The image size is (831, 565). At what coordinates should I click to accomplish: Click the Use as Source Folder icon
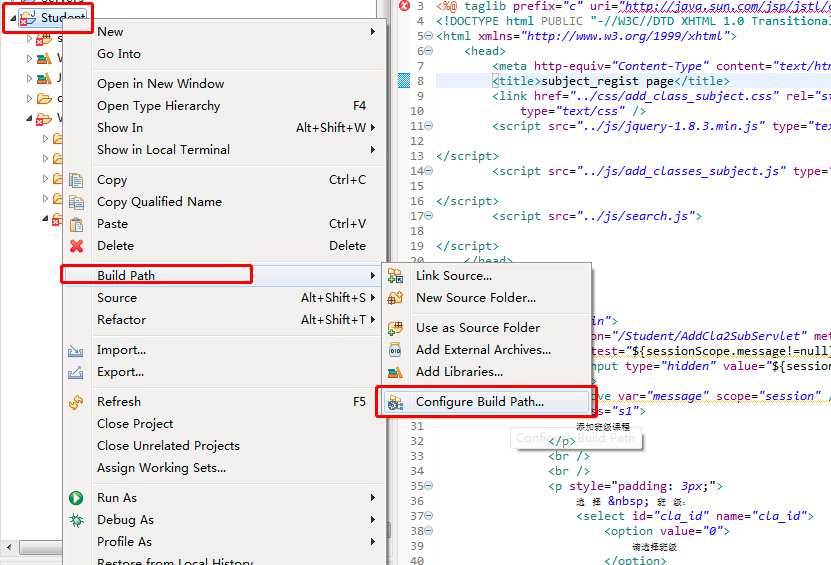click(x=395, y=328)
